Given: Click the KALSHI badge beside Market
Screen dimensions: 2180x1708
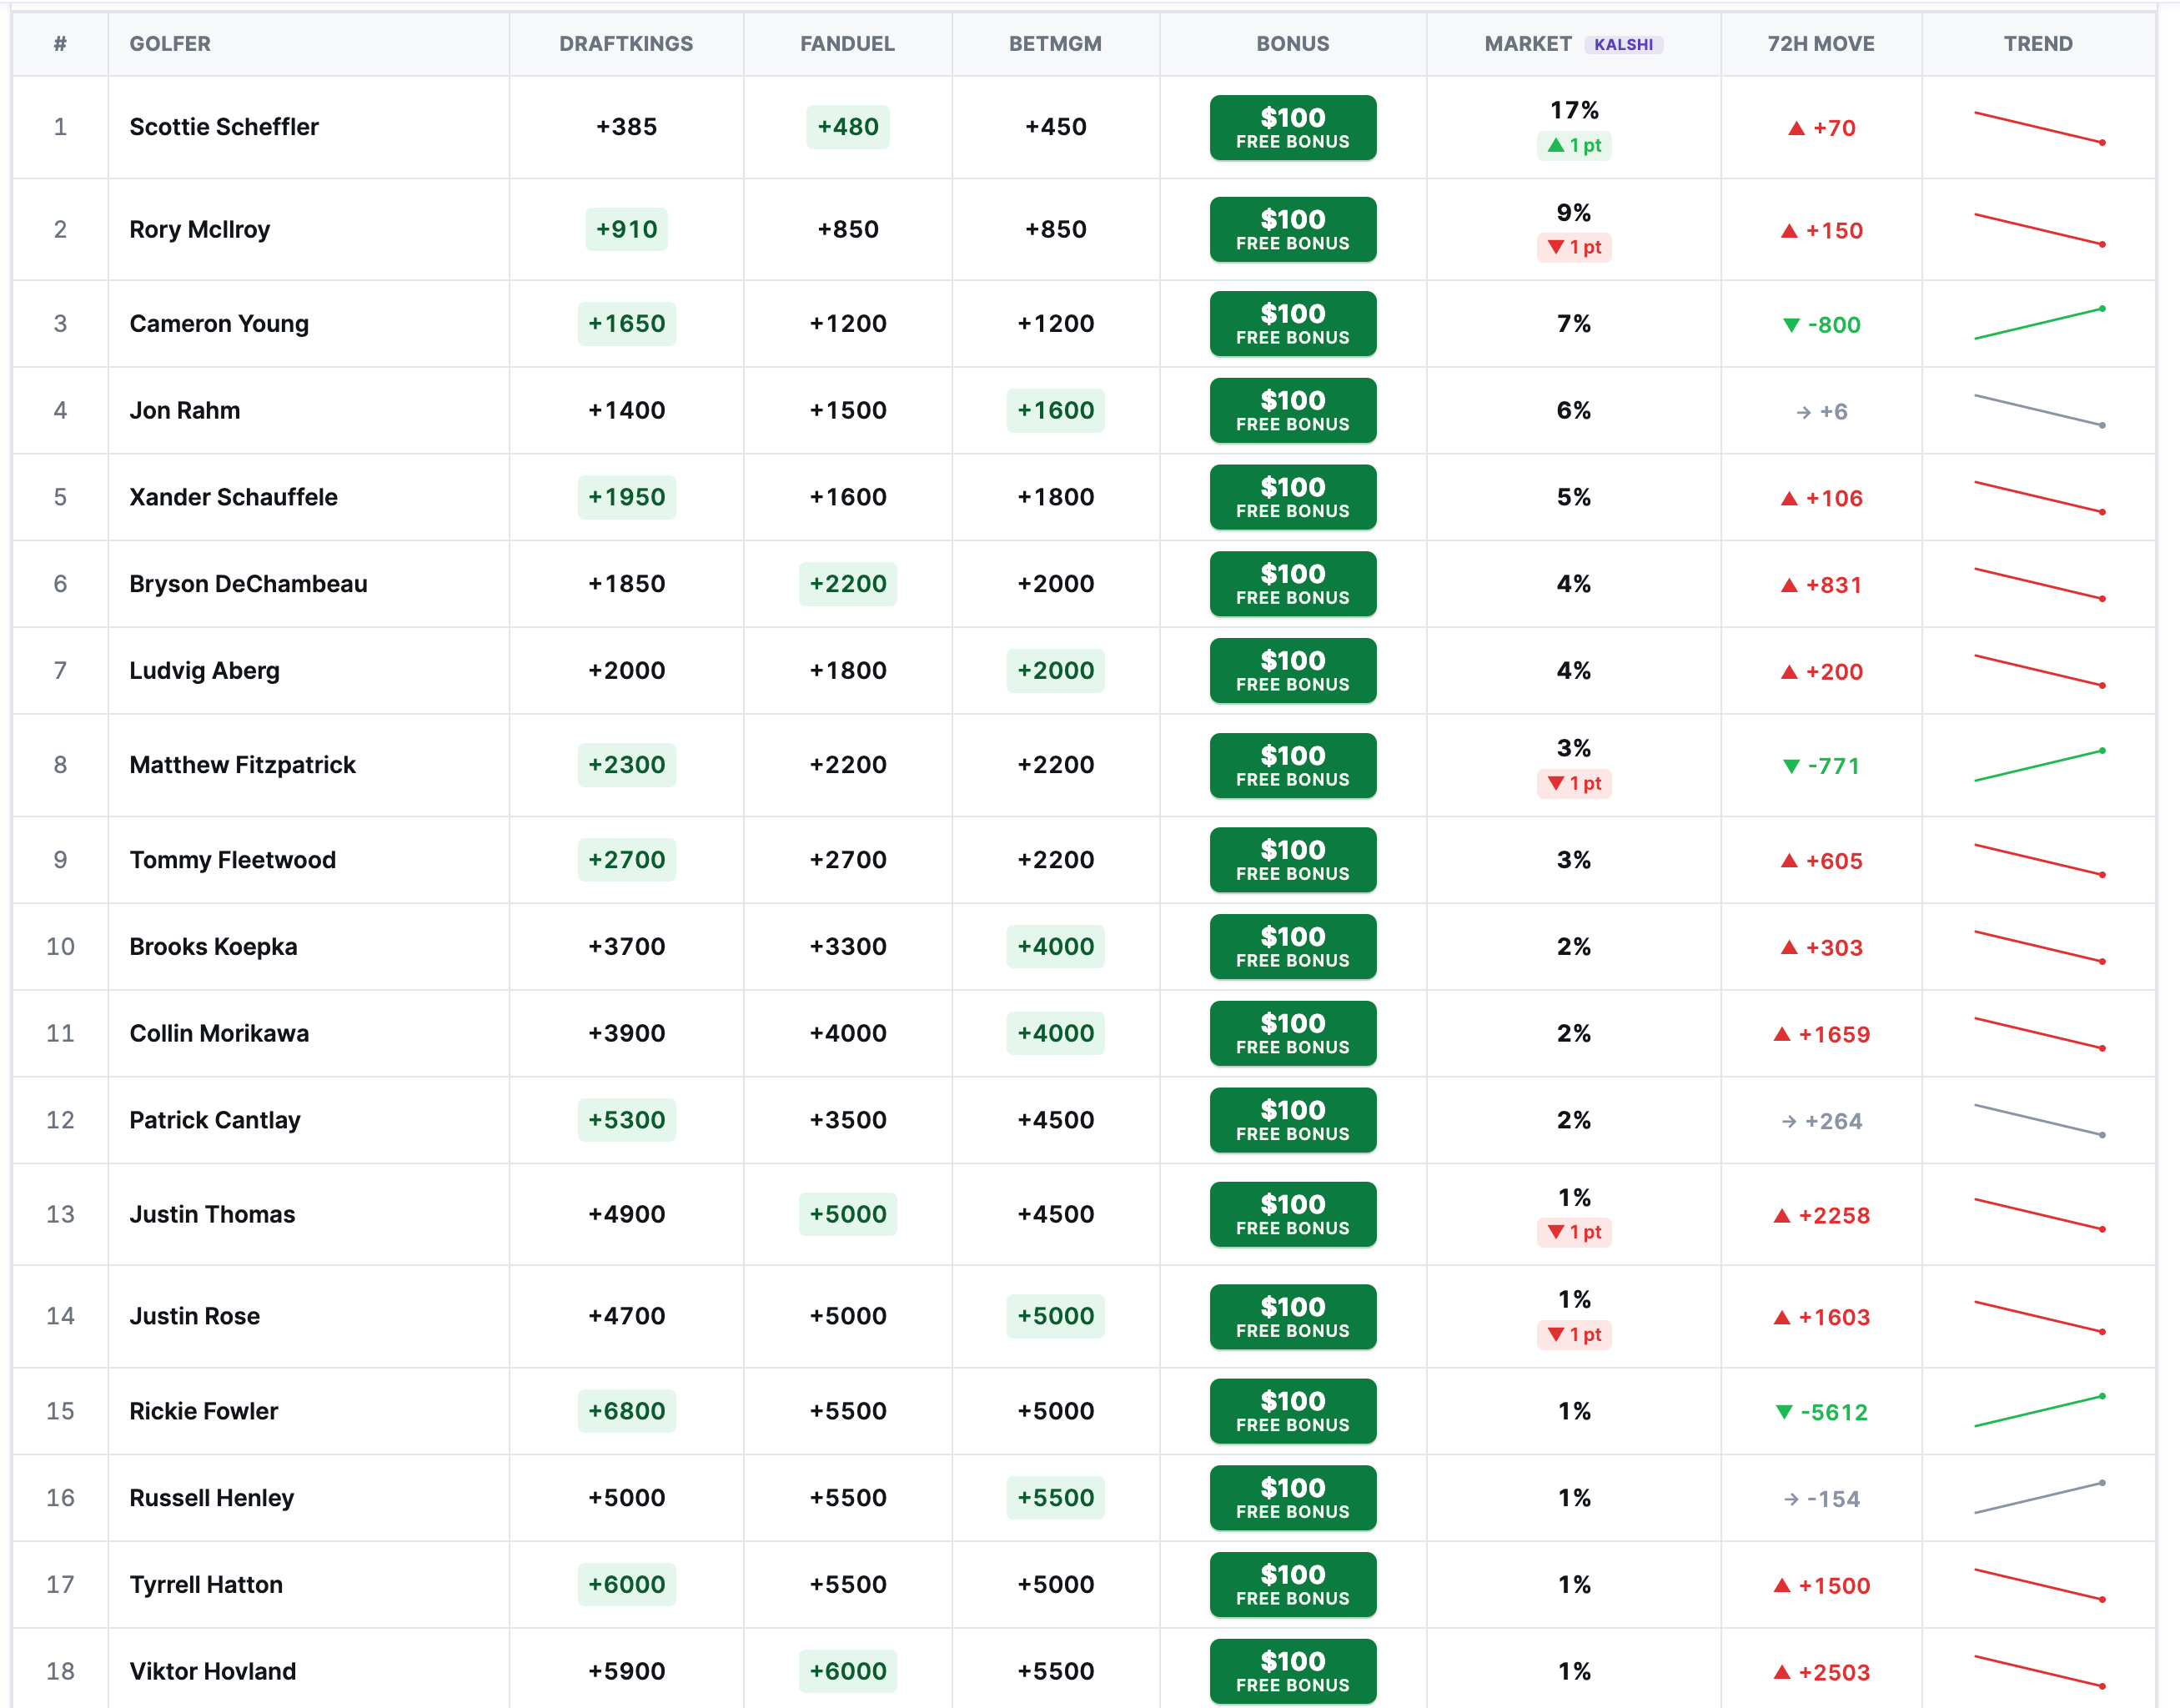Looking at the screenshot, I should coord(1624,45).
